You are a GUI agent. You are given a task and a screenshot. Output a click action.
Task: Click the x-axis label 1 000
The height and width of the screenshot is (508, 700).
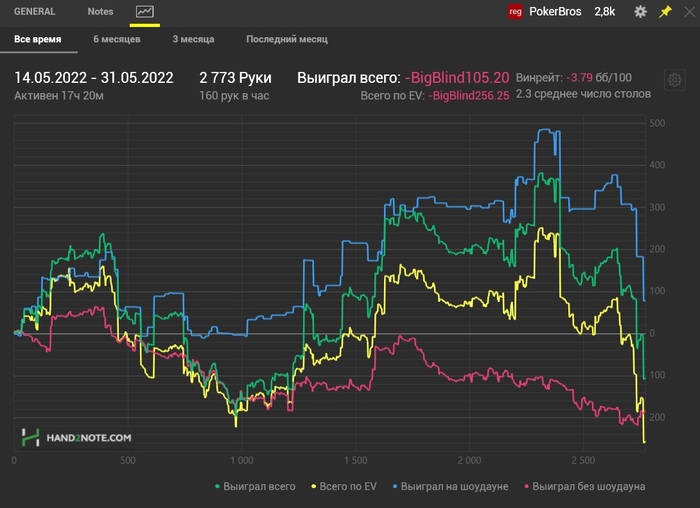coord(242,460)
